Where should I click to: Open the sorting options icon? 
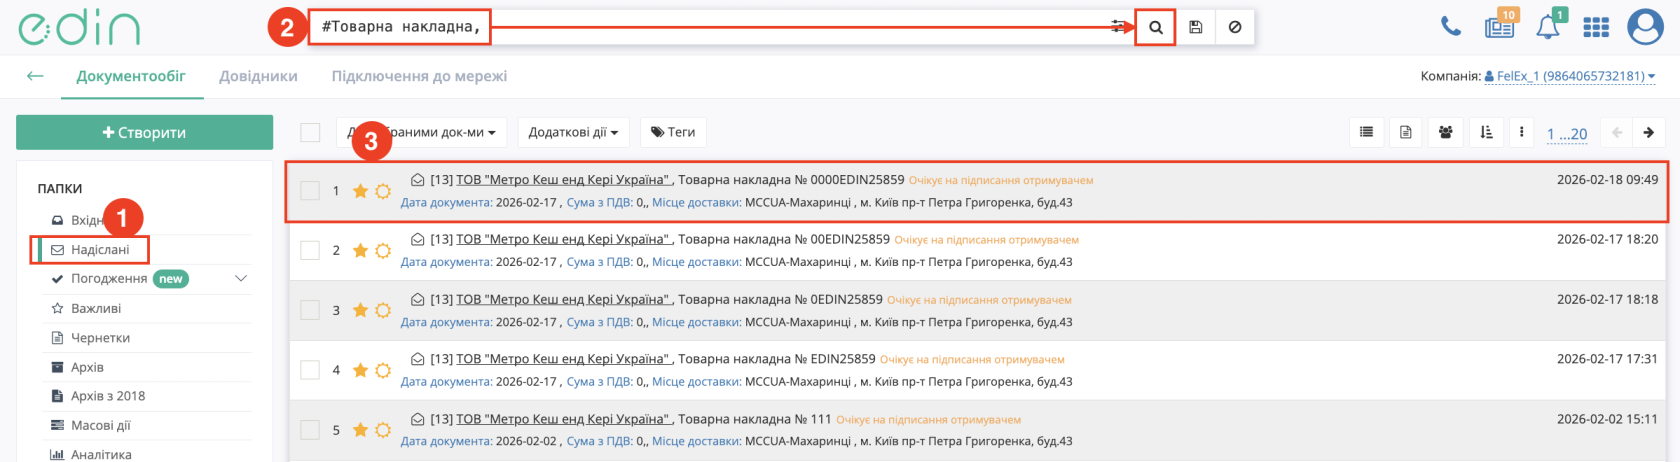click(x=1485, y=132)
